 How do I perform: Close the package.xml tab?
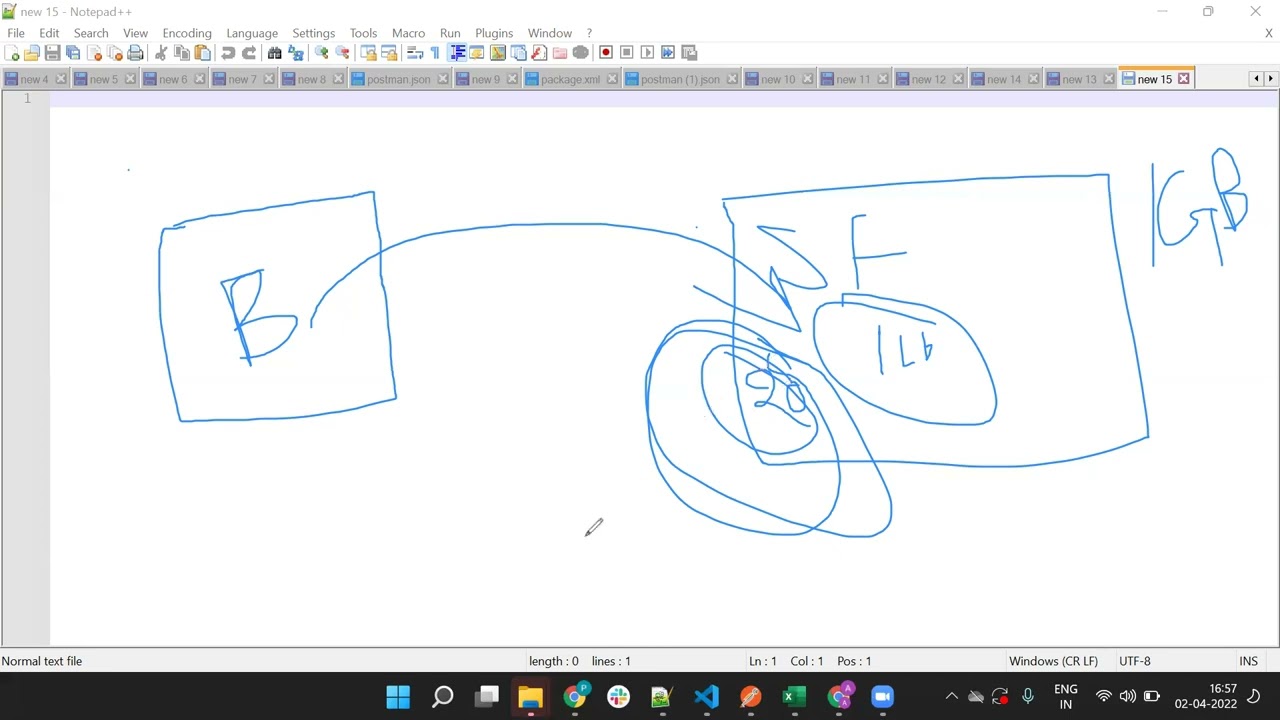point(610,79)
